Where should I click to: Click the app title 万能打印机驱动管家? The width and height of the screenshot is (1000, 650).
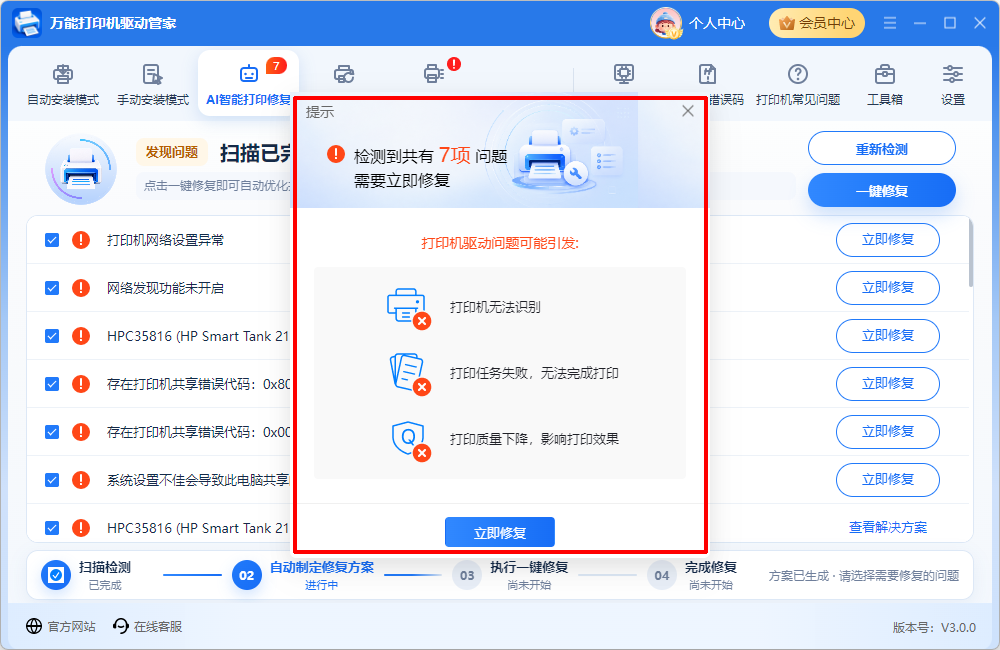[113, 24]
